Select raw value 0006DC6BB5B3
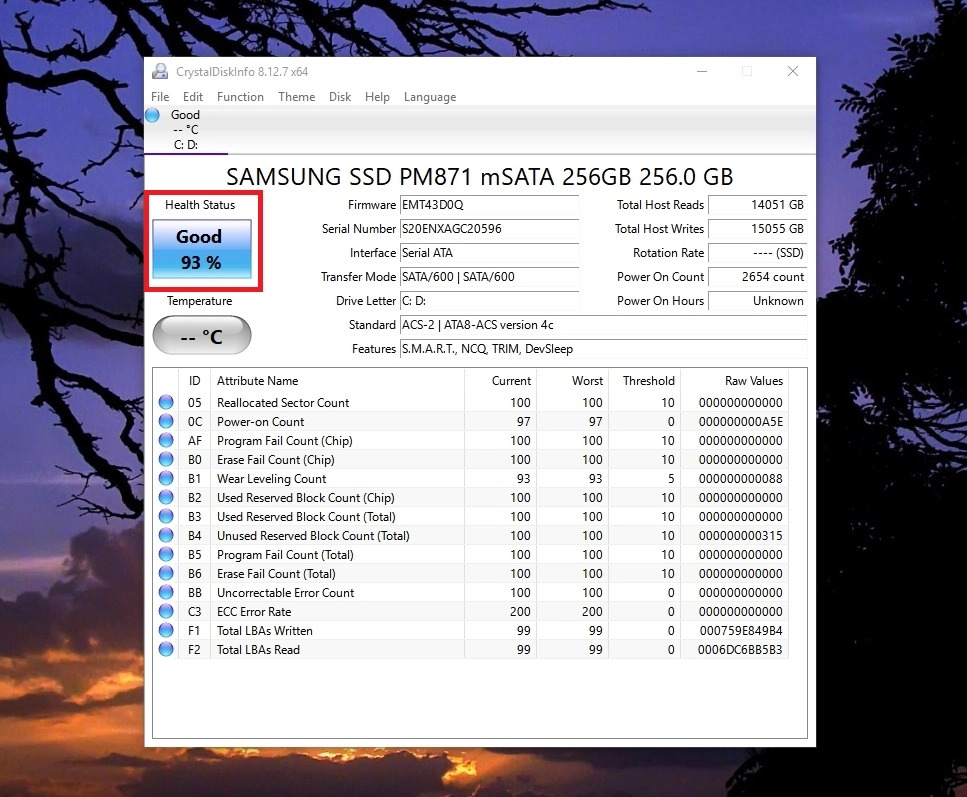The height and width of the screenshot is (797, 967). tap(740, 650)
